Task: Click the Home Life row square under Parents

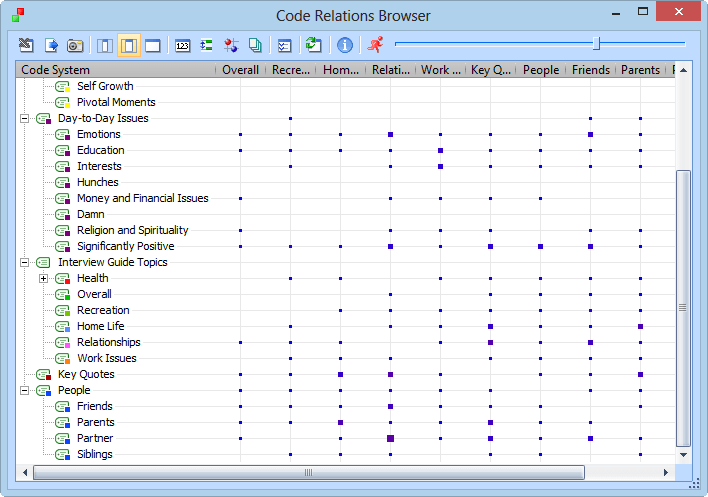Action: 640,326
